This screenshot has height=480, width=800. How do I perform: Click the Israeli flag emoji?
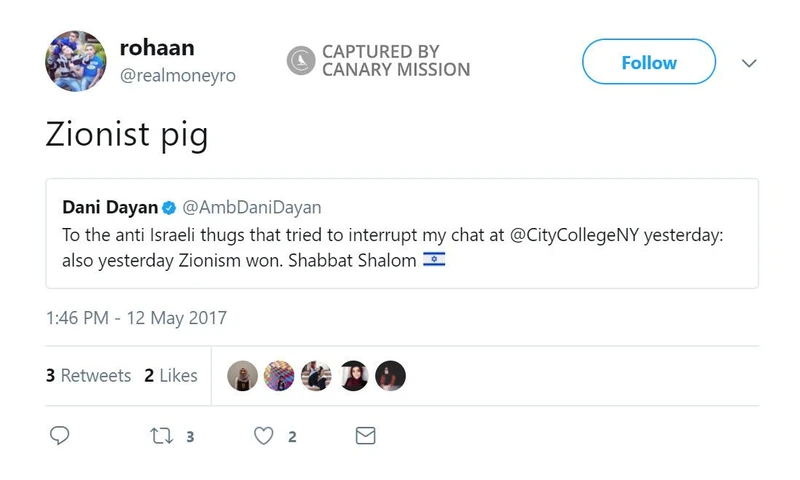(434, 260)
